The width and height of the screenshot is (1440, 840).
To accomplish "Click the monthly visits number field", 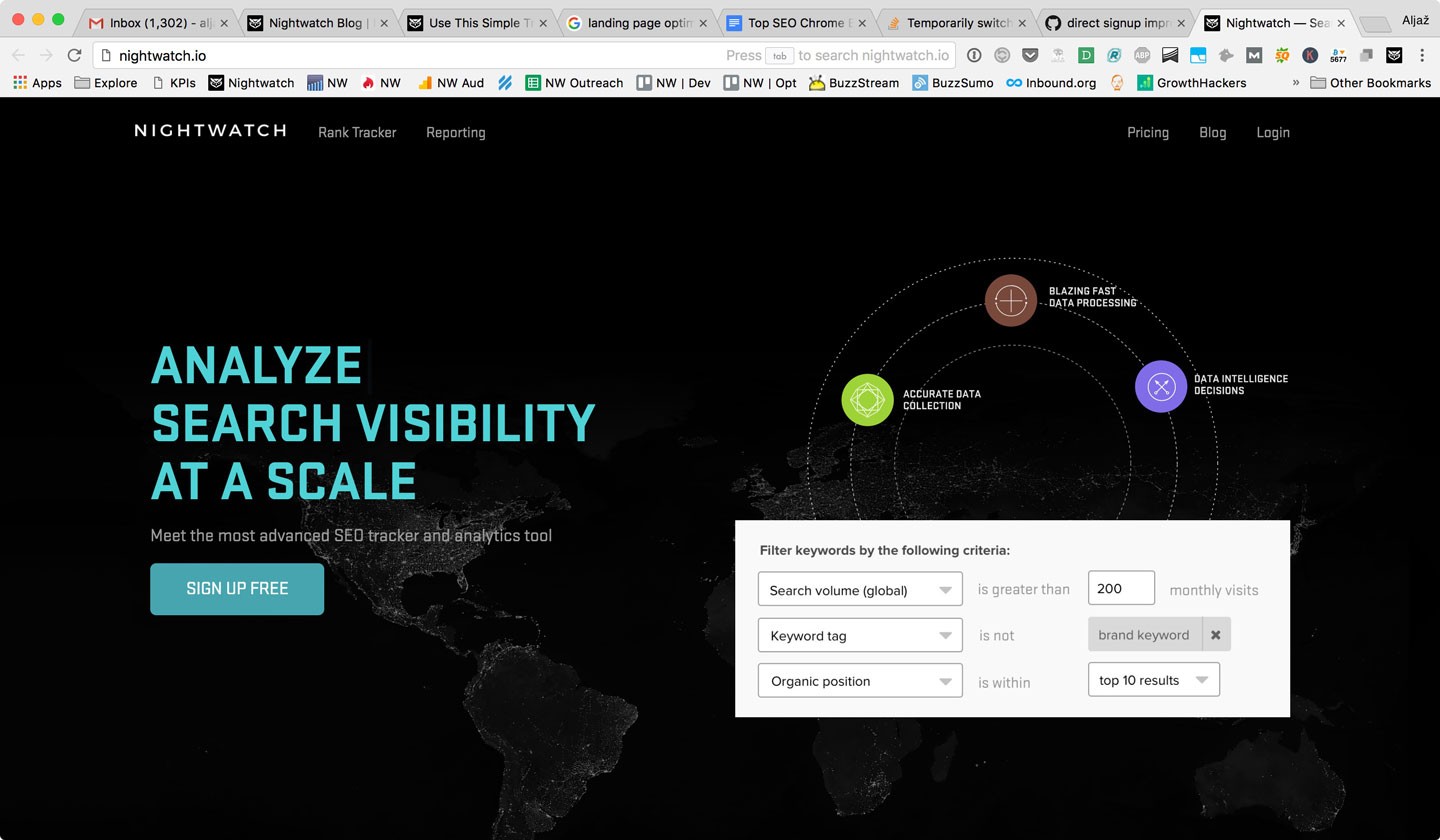I will (x=1120, y=589).
